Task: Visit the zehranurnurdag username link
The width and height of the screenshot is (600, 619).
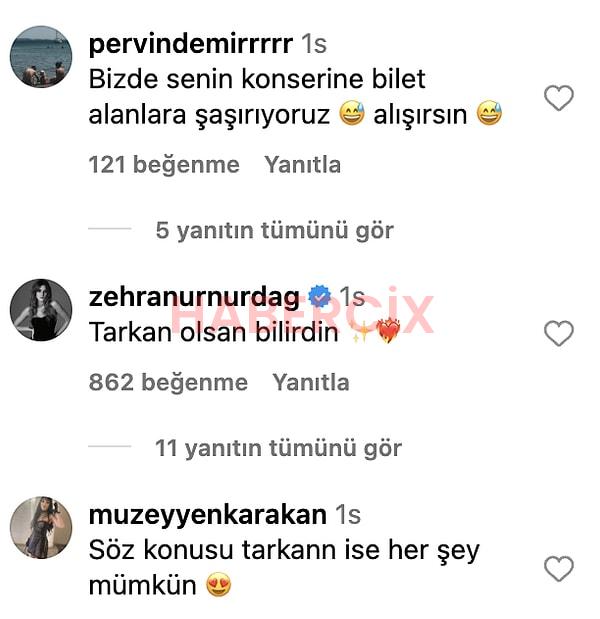Action: pyautogui.click(x=194, y=298)
